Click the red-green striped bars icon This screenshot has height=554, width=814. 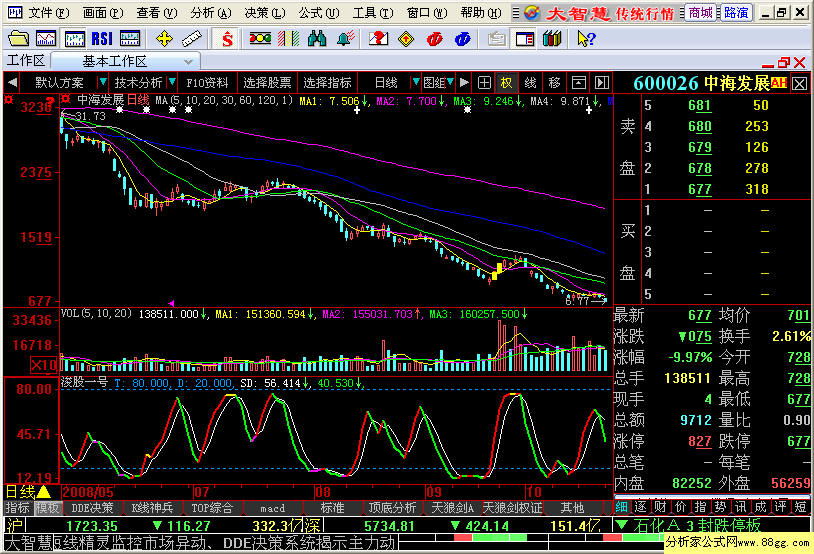pyautogui.click(x=289, y=39)
